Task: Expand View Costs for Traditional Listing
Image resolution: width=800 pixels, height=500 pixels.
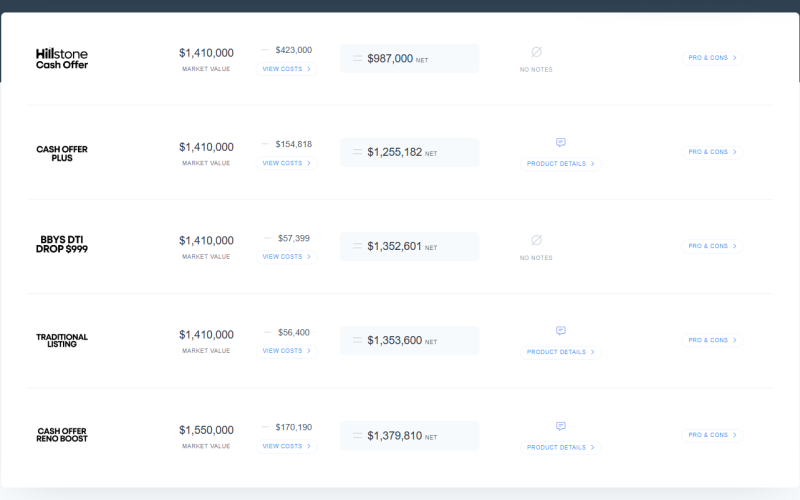Action: click(287, 351)
